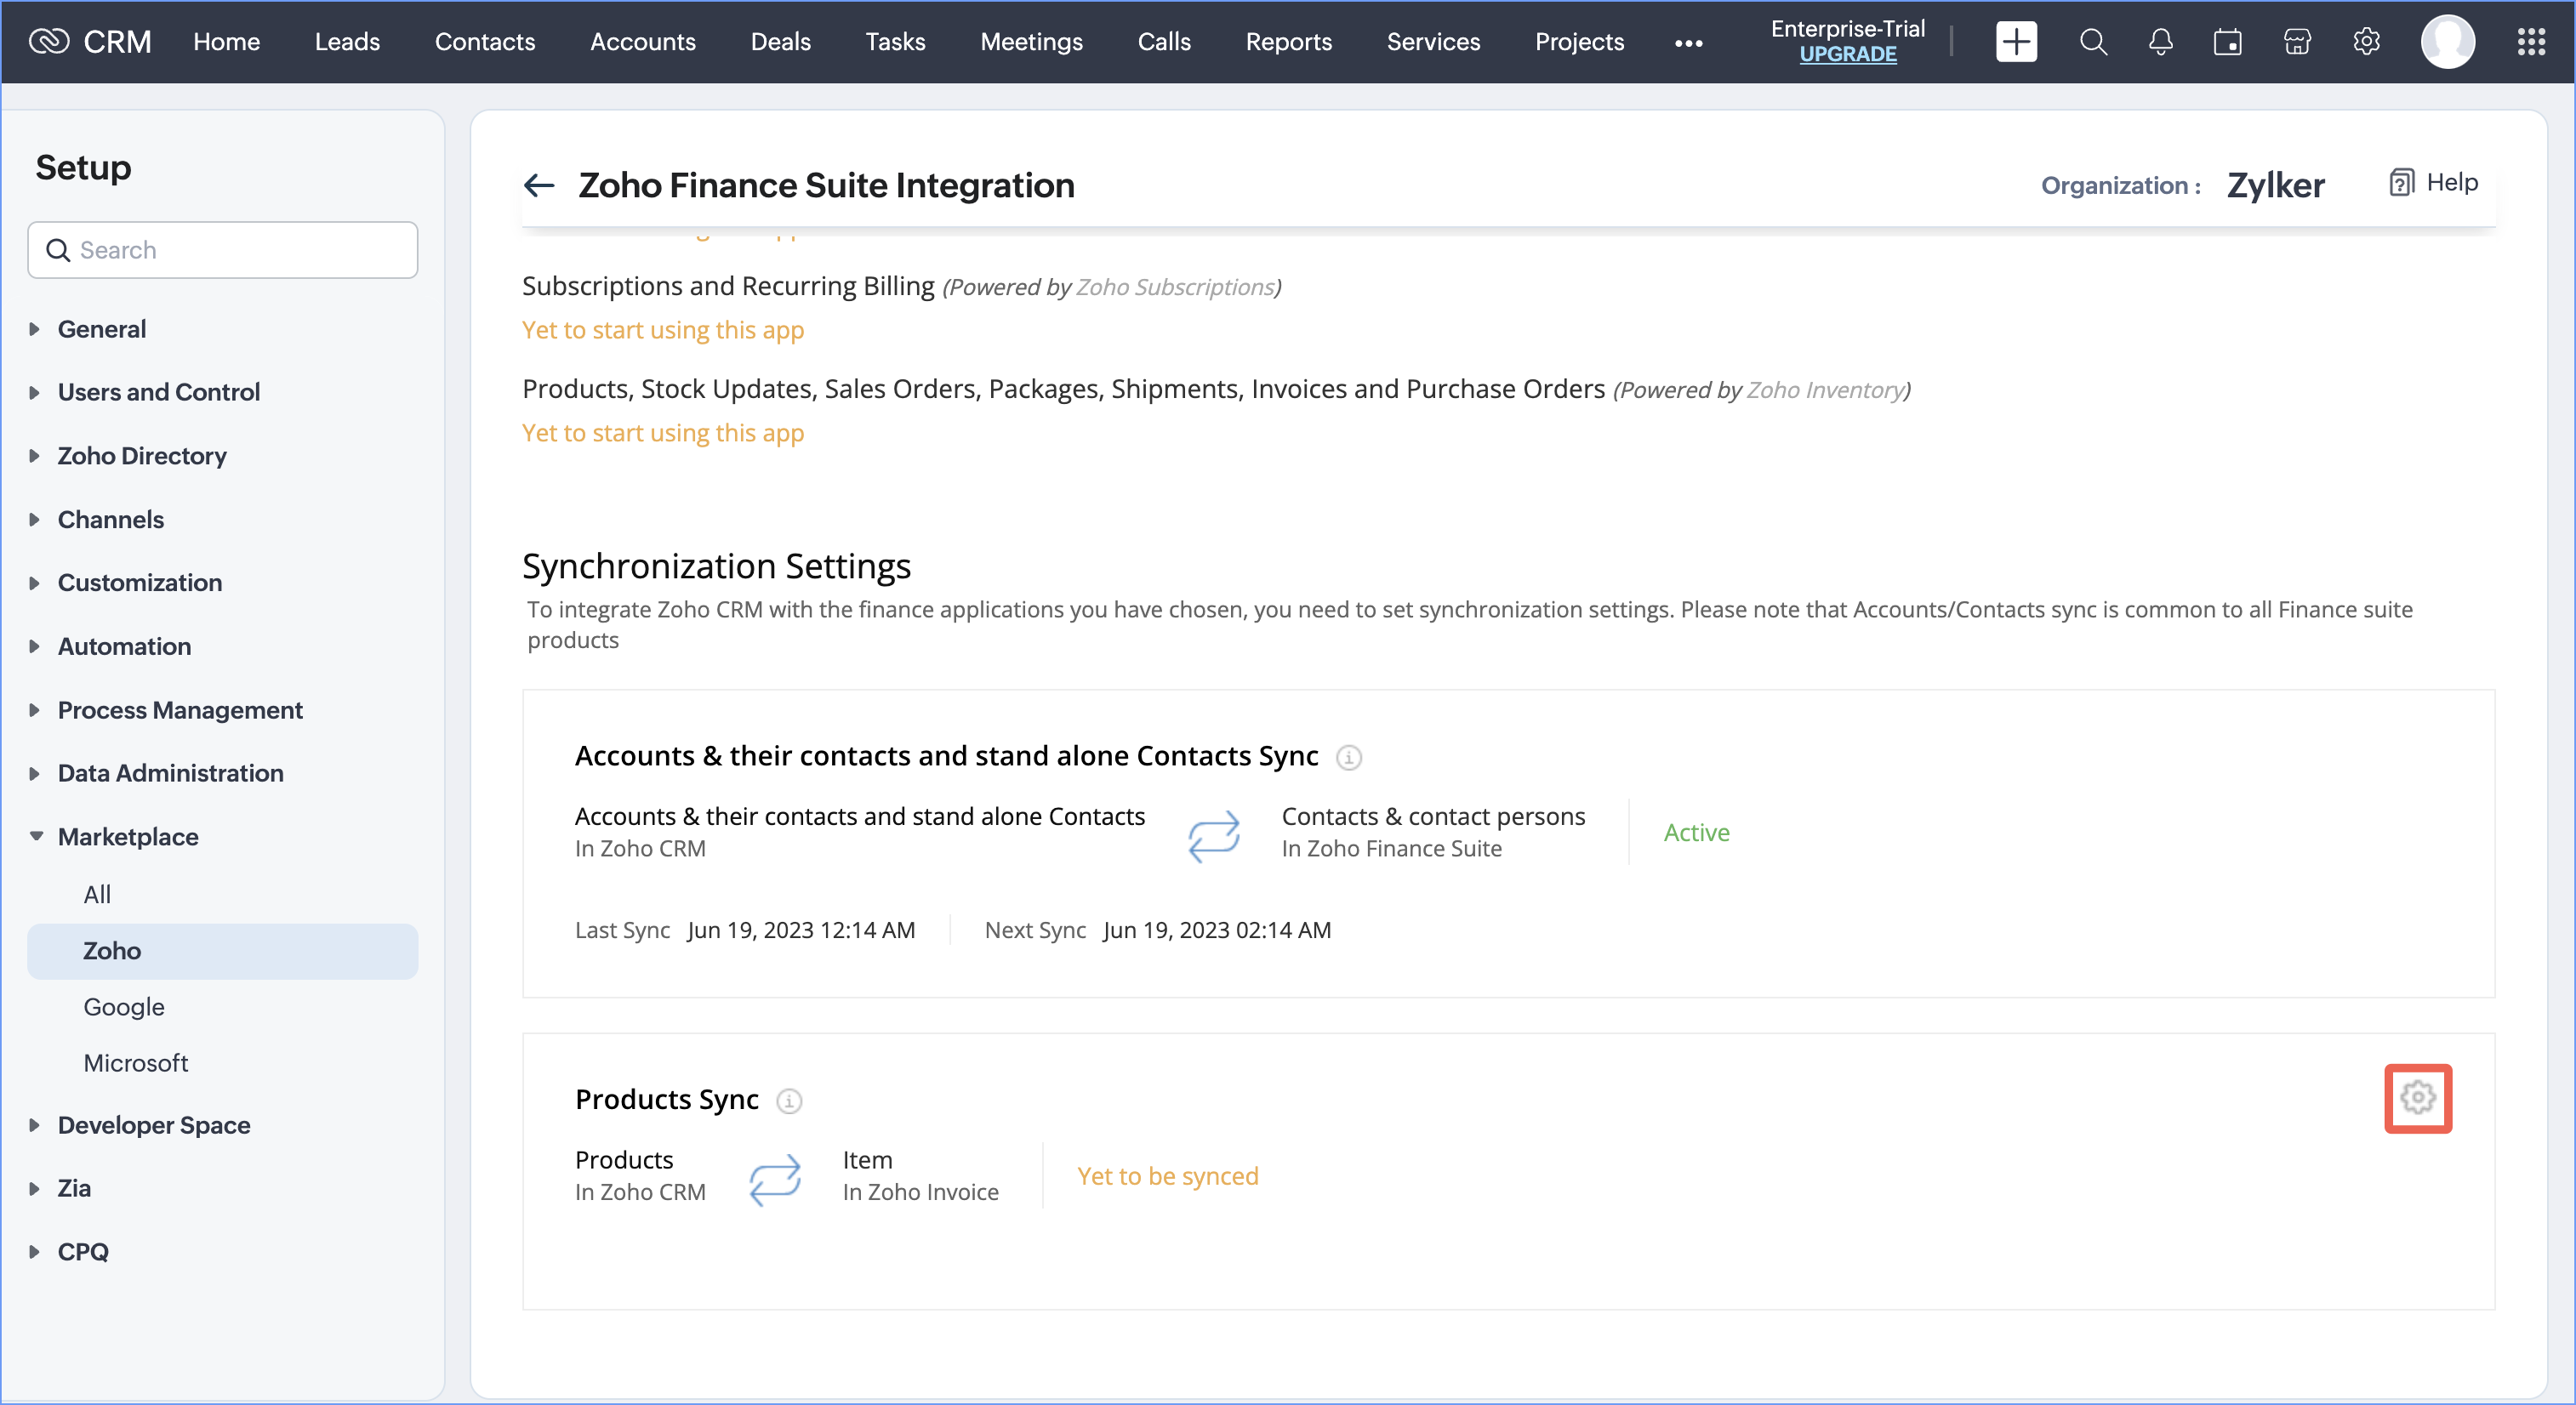Open the Reports module tab

click(1288, 42)
